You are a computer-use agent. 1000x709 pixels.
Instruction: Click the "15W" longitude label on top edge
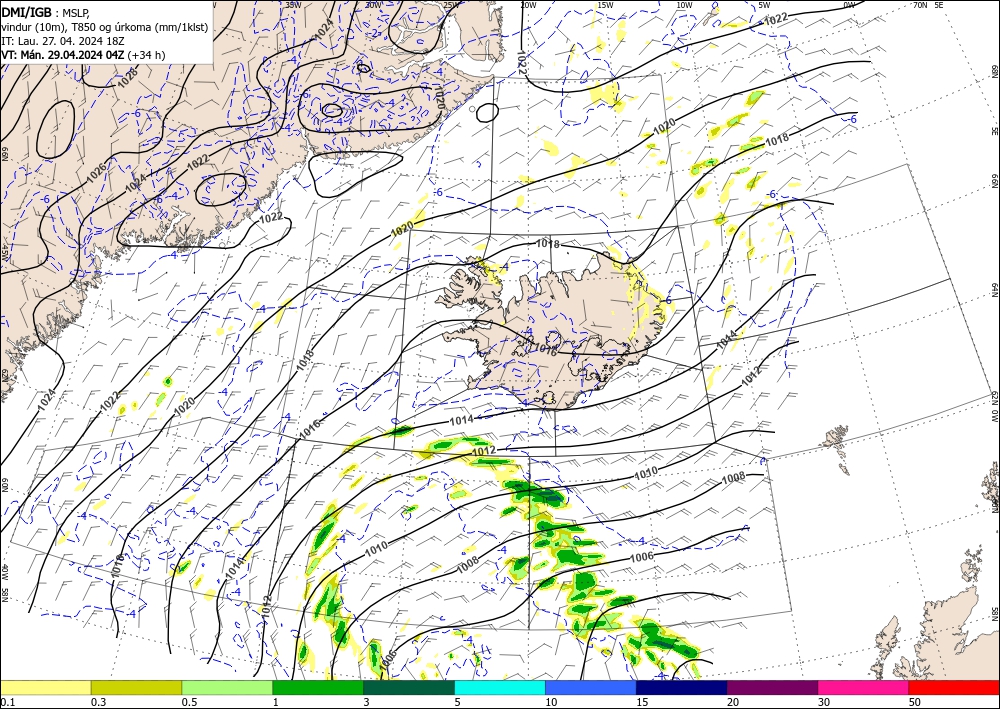tap(605, 5)
